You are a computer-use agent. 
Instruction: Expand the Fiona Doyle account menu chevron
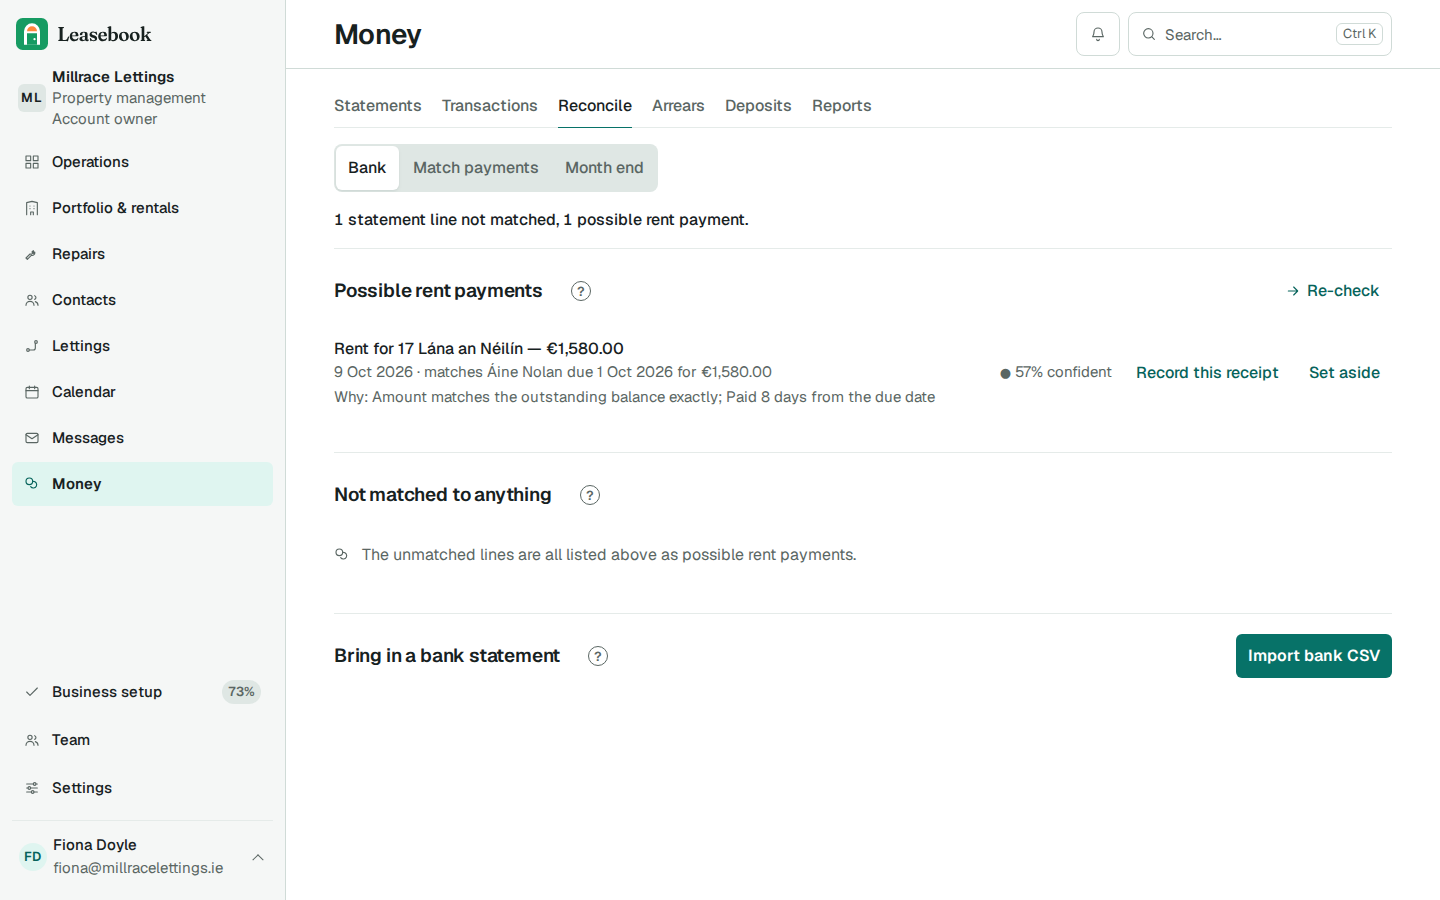pos(258,857)
